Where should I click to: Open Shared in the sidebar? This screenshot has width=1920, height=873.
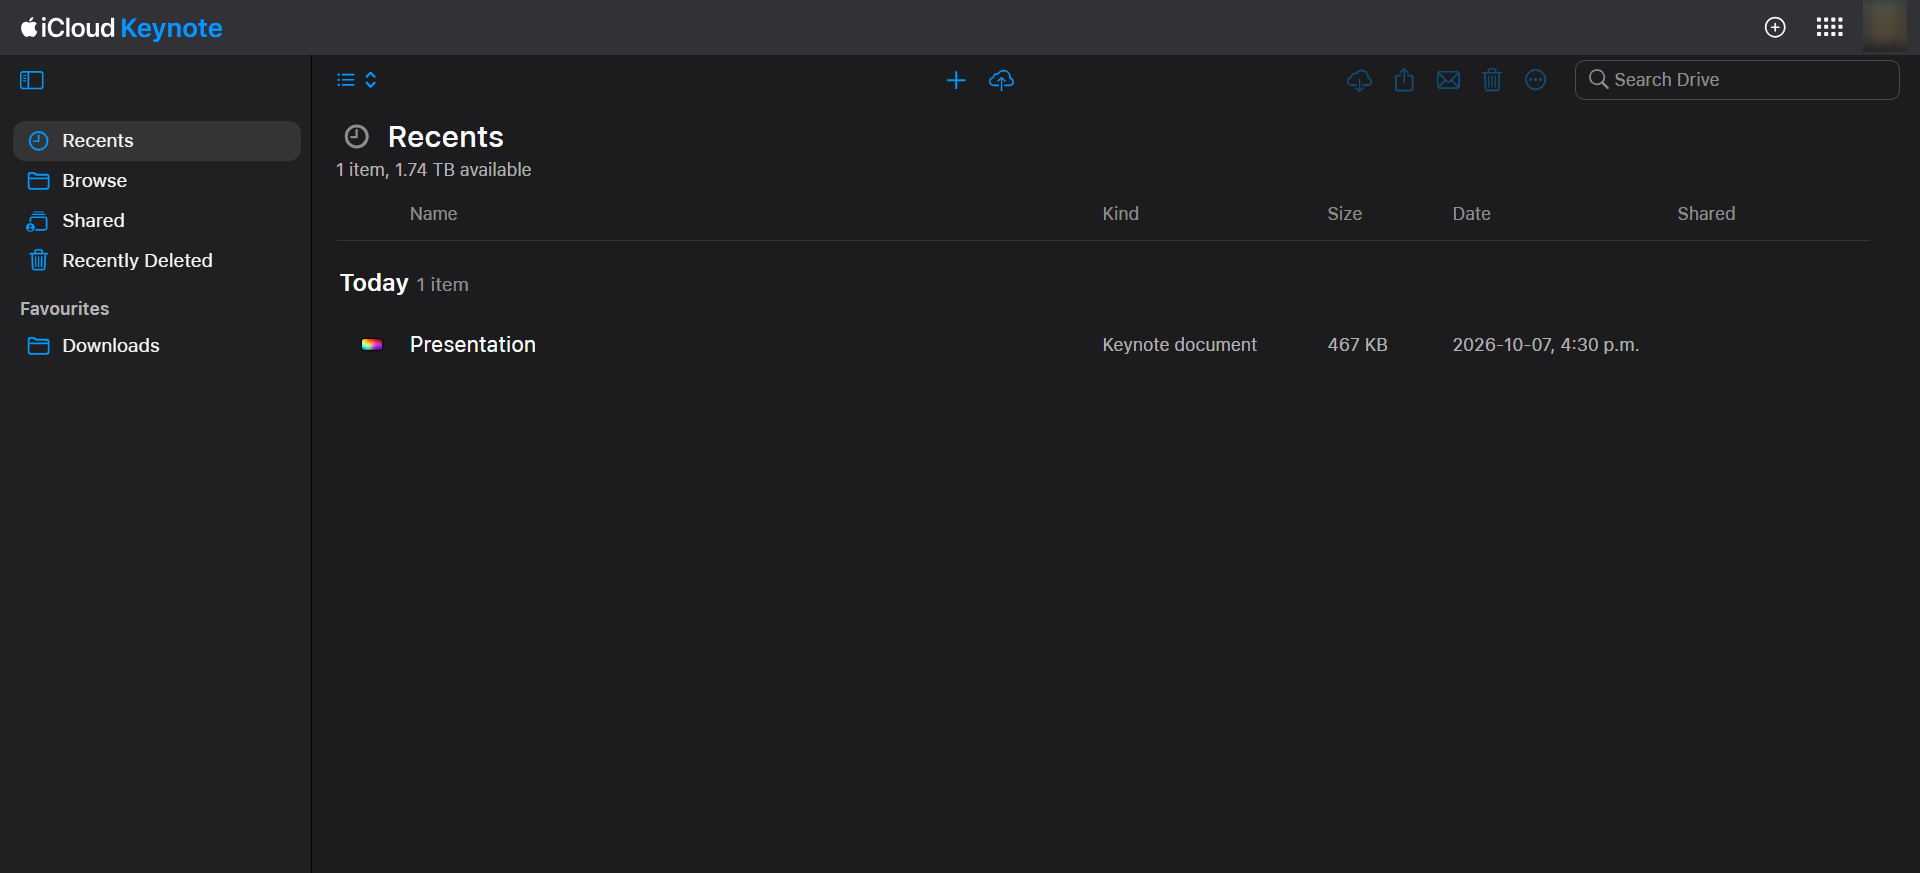(x=157, y=221)
